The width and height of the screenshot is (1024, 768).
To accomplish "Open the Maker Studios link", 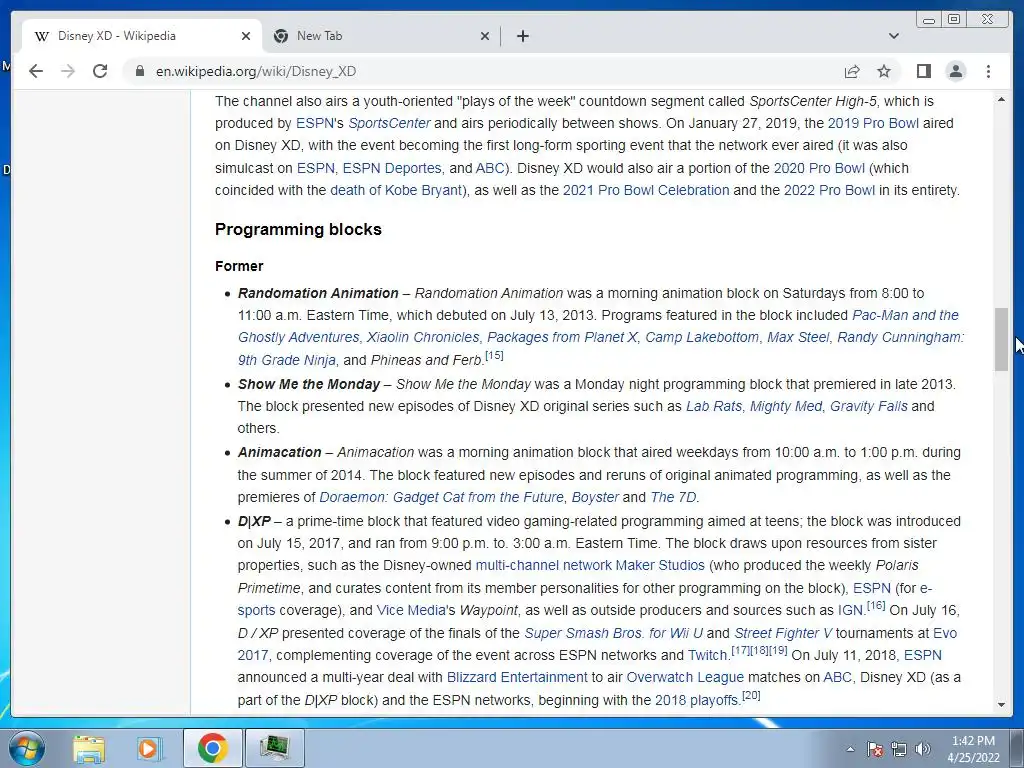I will pos(660,566).
